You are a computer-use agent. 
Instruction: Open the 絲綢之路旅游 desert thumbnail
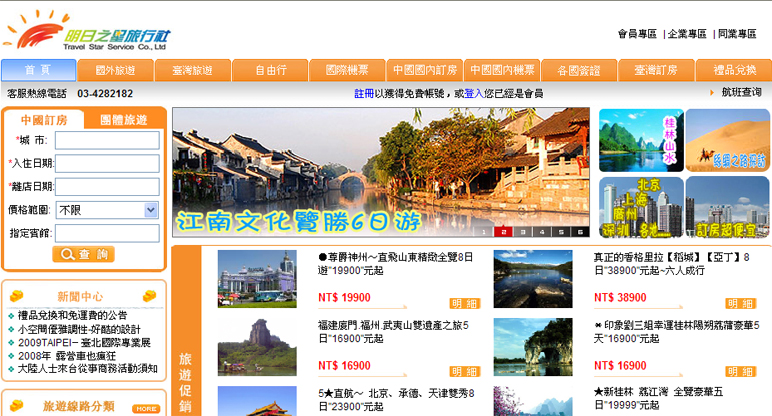727,139
